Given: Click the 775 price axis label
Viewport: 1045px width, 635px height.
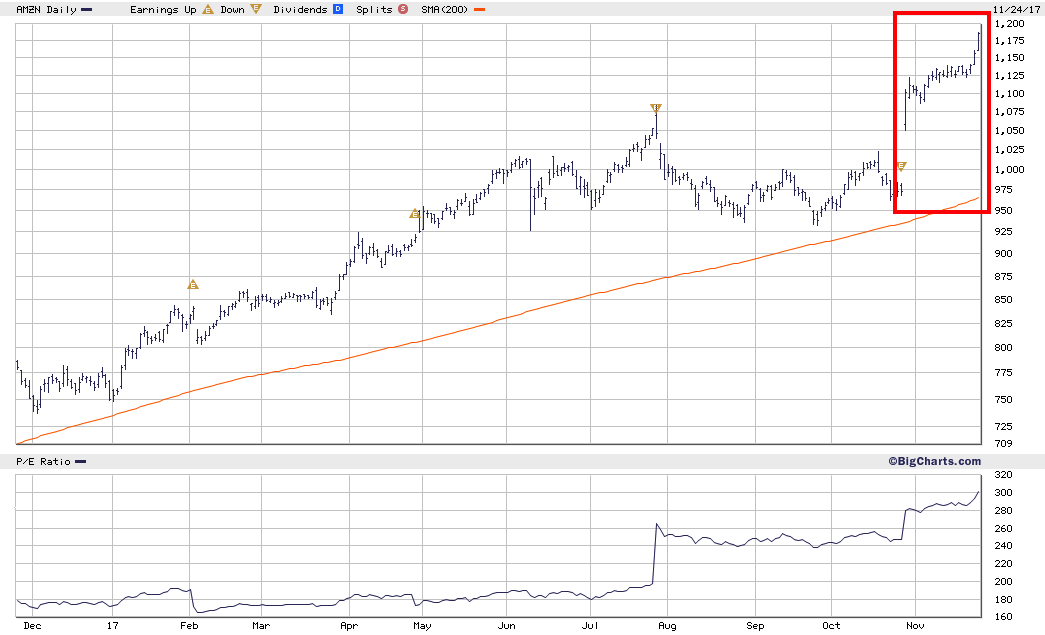Looking at the screenshot, I should tap(1004, 373).
